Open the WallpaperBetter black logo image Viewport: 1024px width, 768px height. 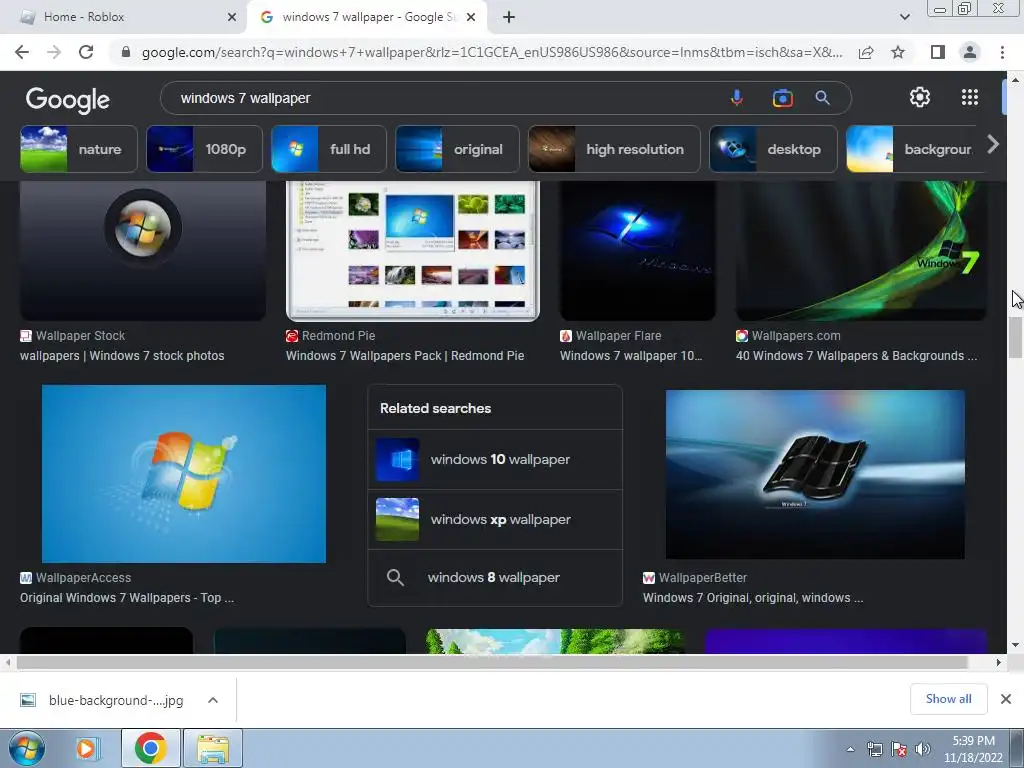pos(815,474)
